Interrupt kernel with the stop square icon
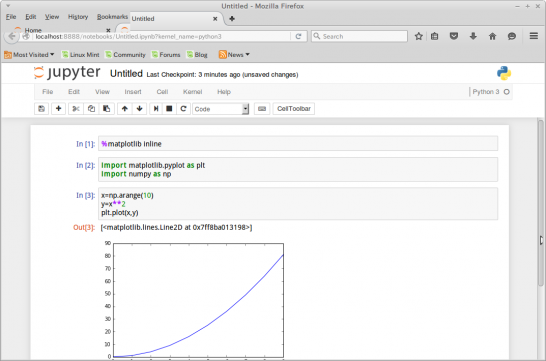546x361 pixels. (169, 109)
